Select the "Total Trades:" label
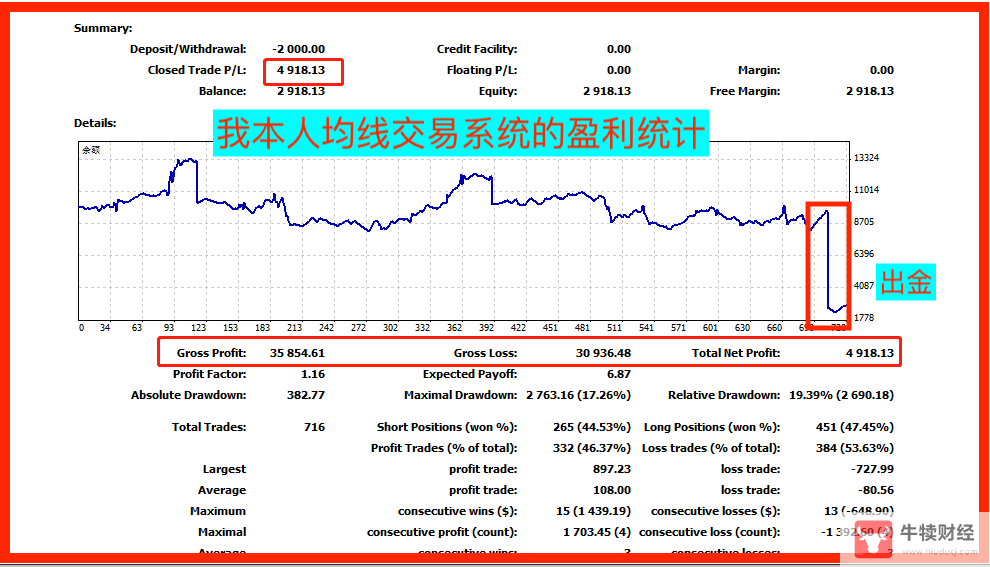 (209, 427)
